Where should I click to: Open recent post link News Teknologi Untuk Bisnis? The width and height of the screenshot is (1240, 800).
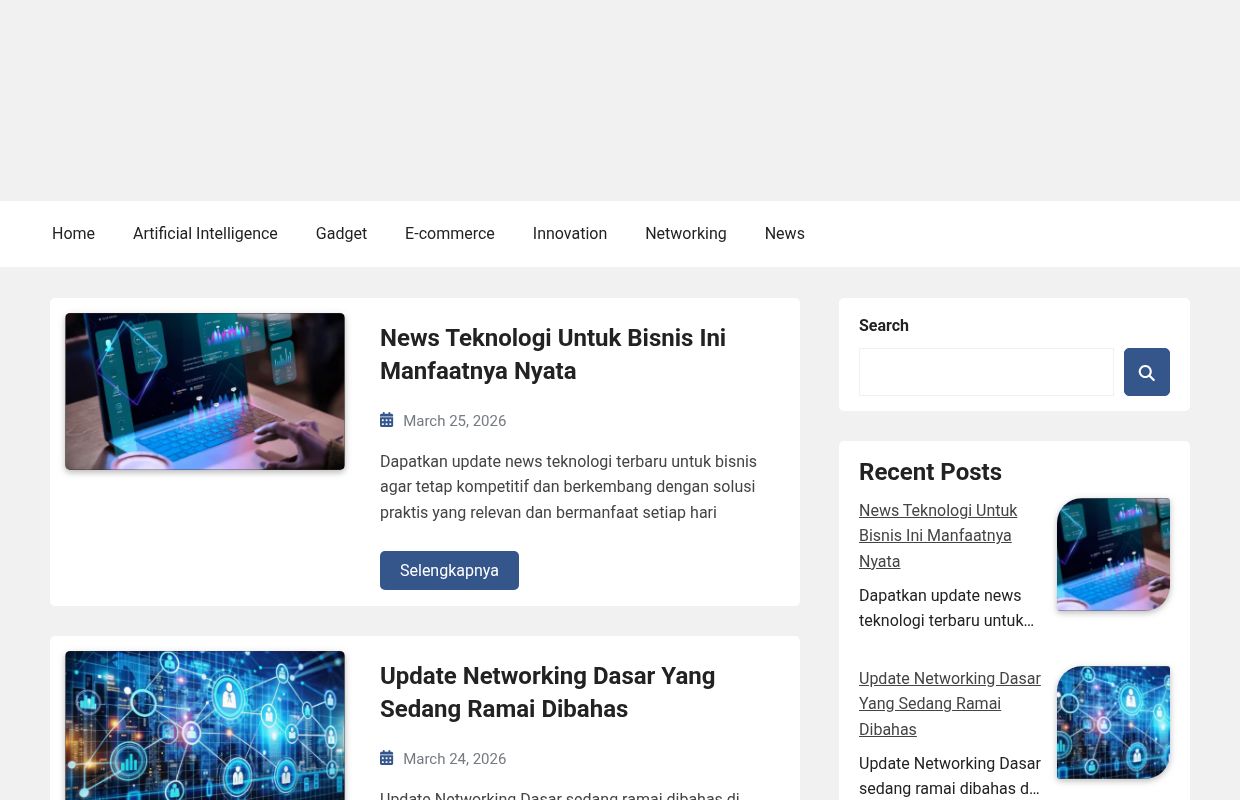coord(938,536)
